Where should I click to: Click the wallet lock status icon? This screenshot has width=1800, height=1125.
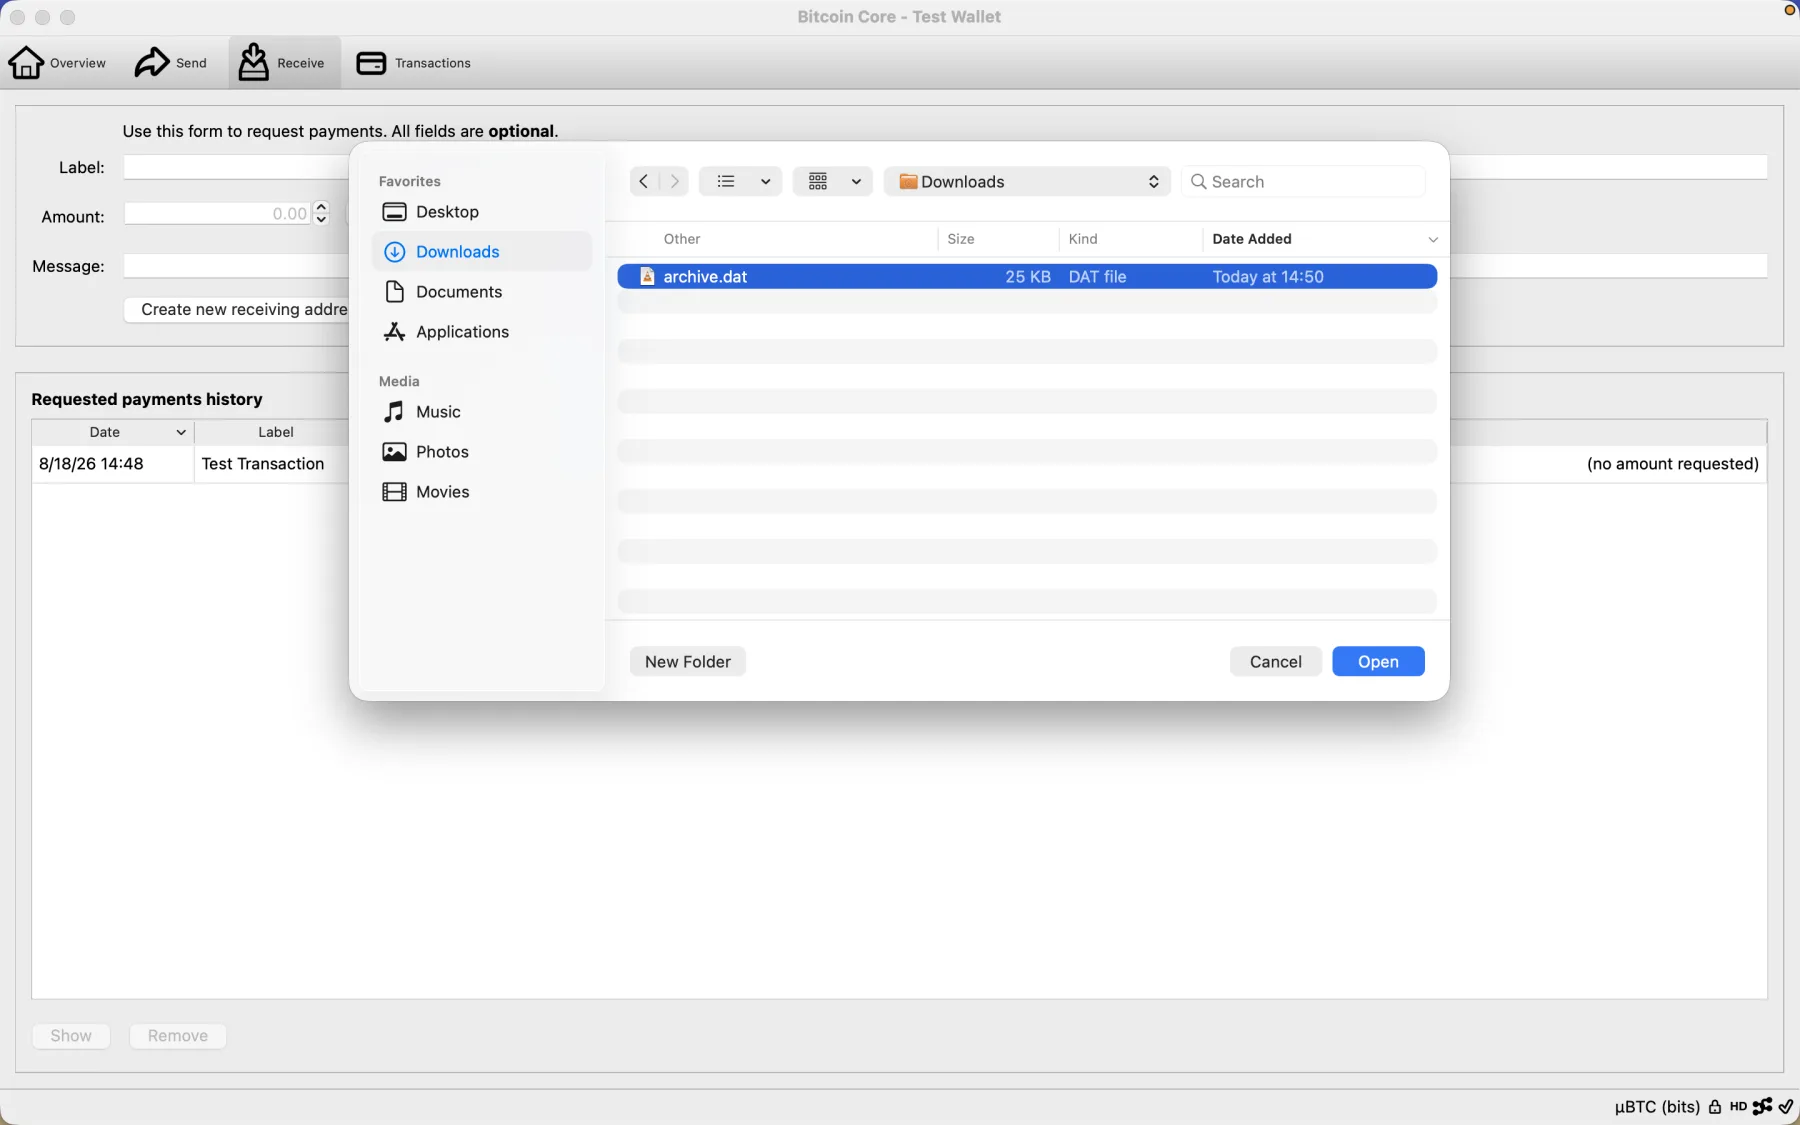tap(1715, 1107)
